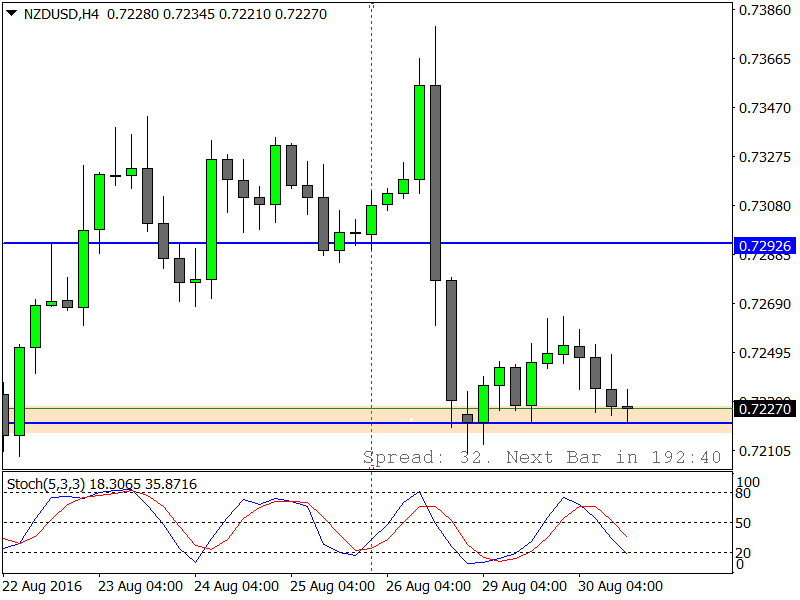Click the NZDUSD,H4 chart title text
Image resolution: width=800 pixels, height=600 pixels.
[x=61, y=14]
